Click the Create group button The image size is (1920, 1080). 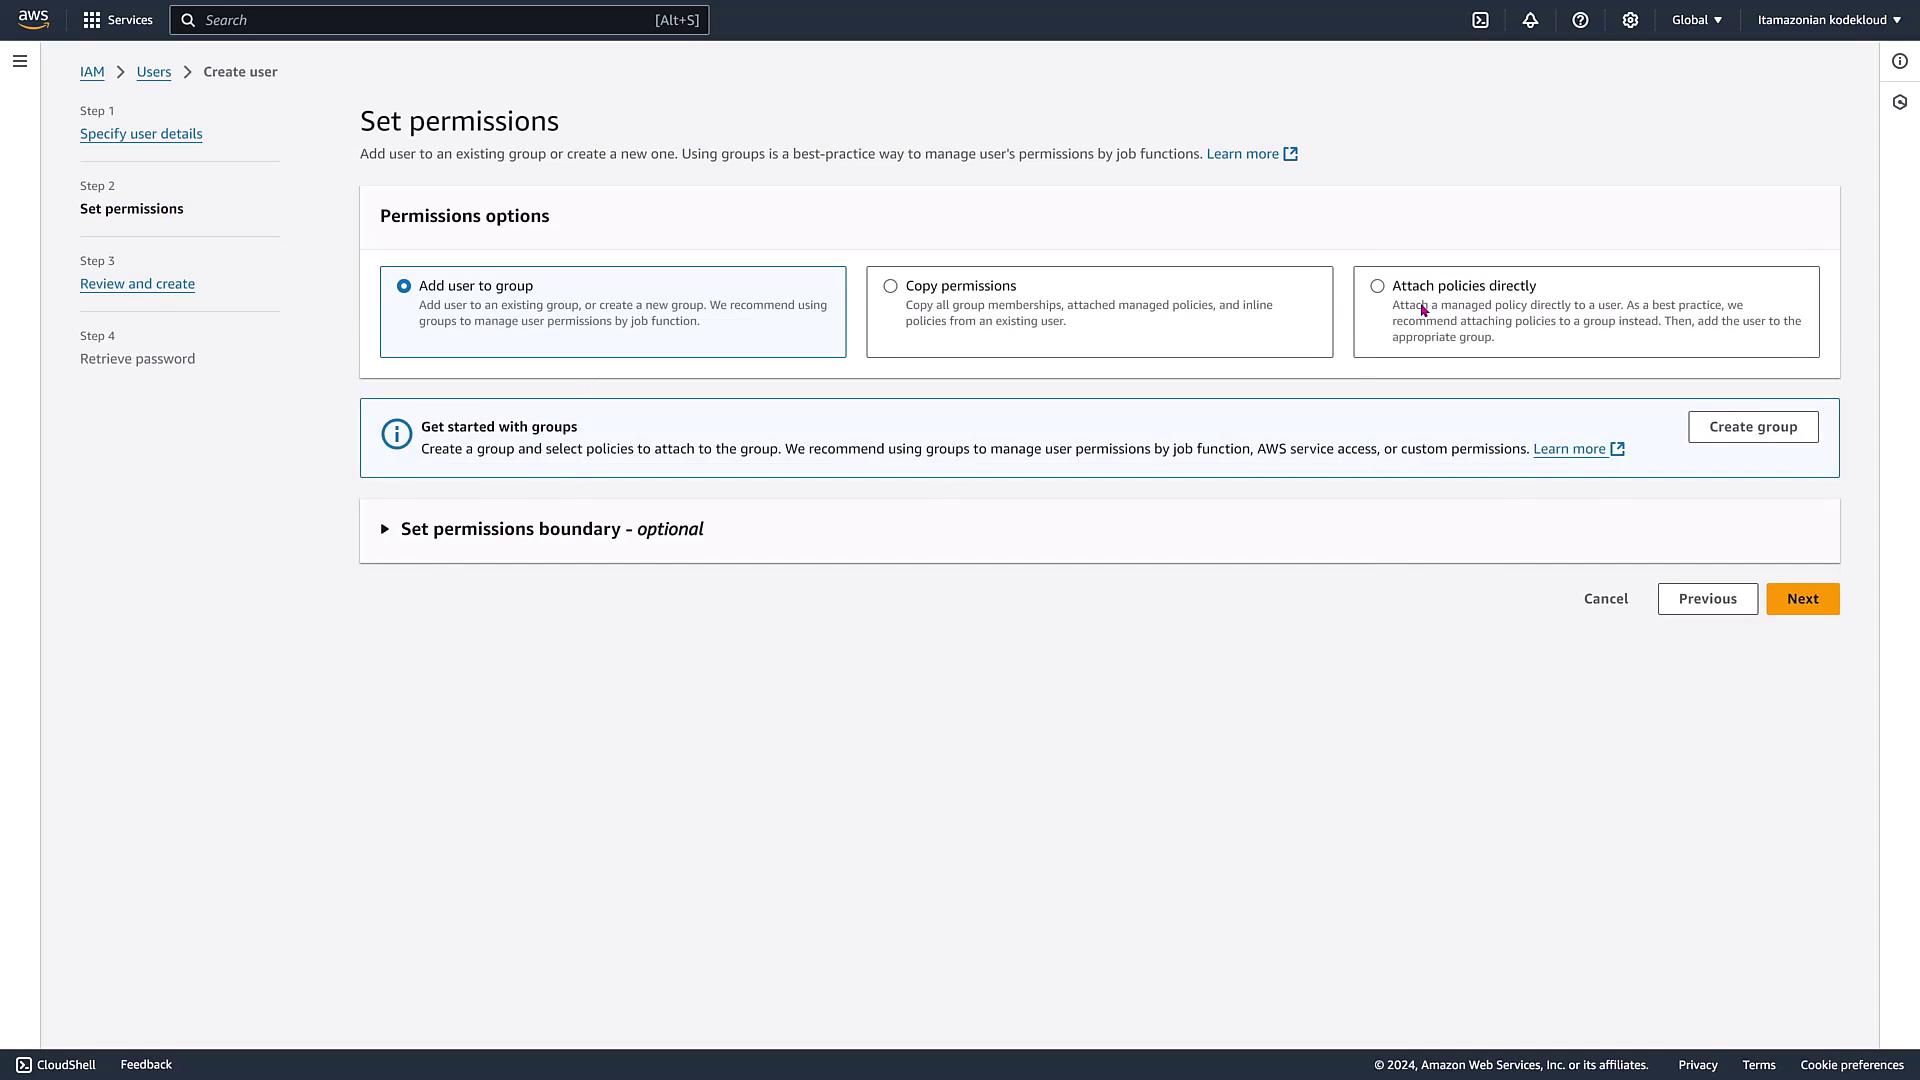click(1752, 427)
